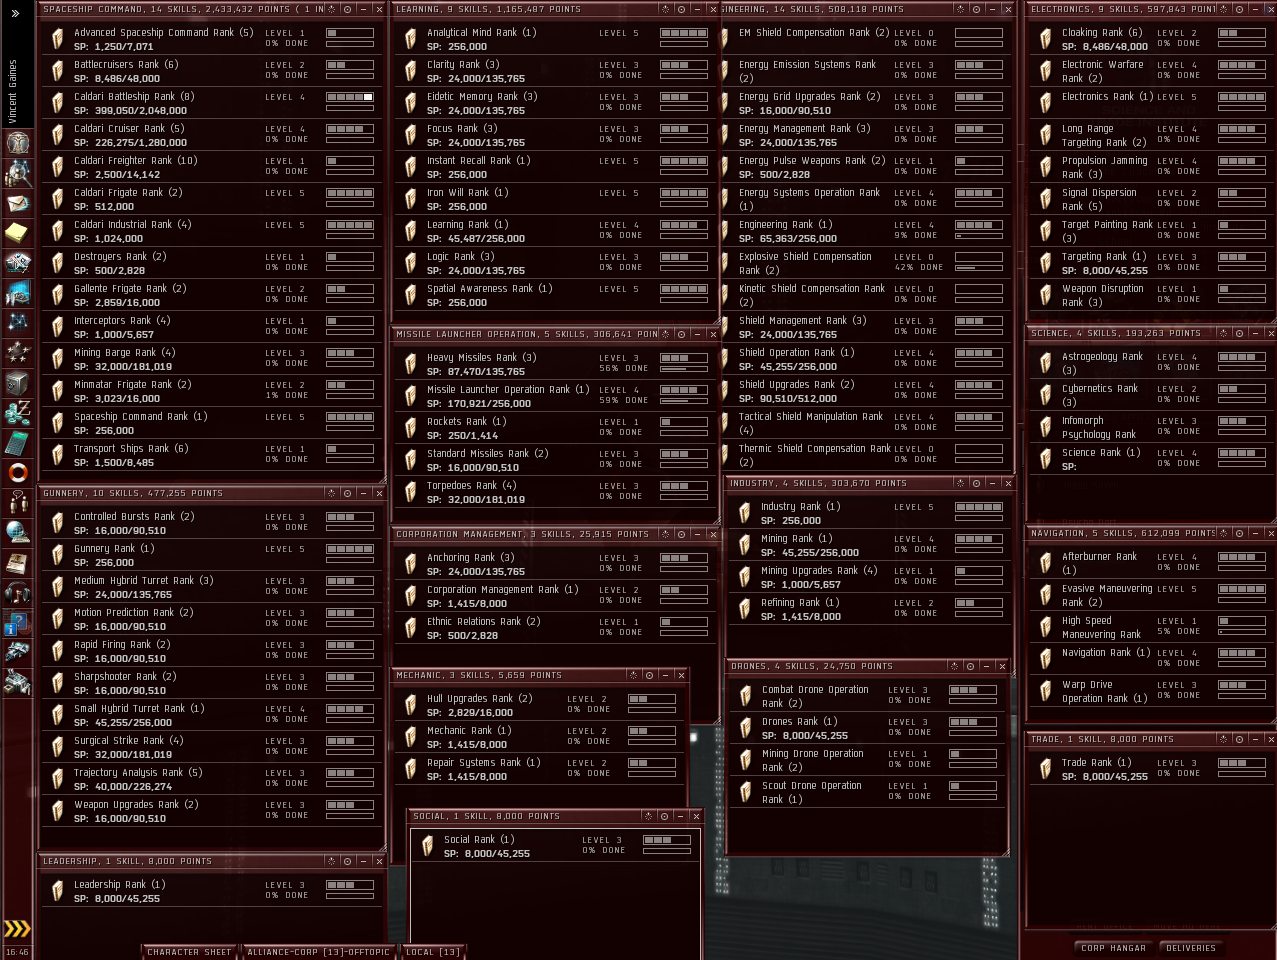This screenshot has height=960, width=1277.
Task: Open window options menu on Spaceship Command header
Action: point(331,9)
